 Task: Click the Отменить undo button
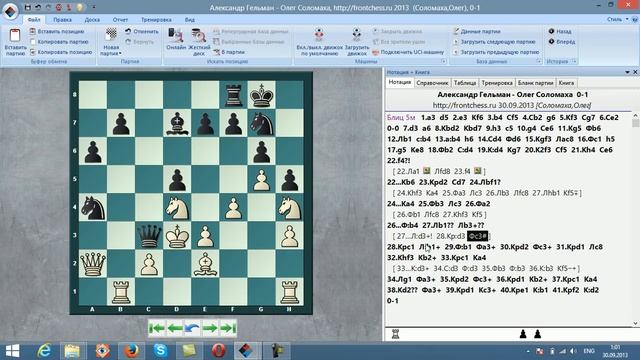coord(142,31)
